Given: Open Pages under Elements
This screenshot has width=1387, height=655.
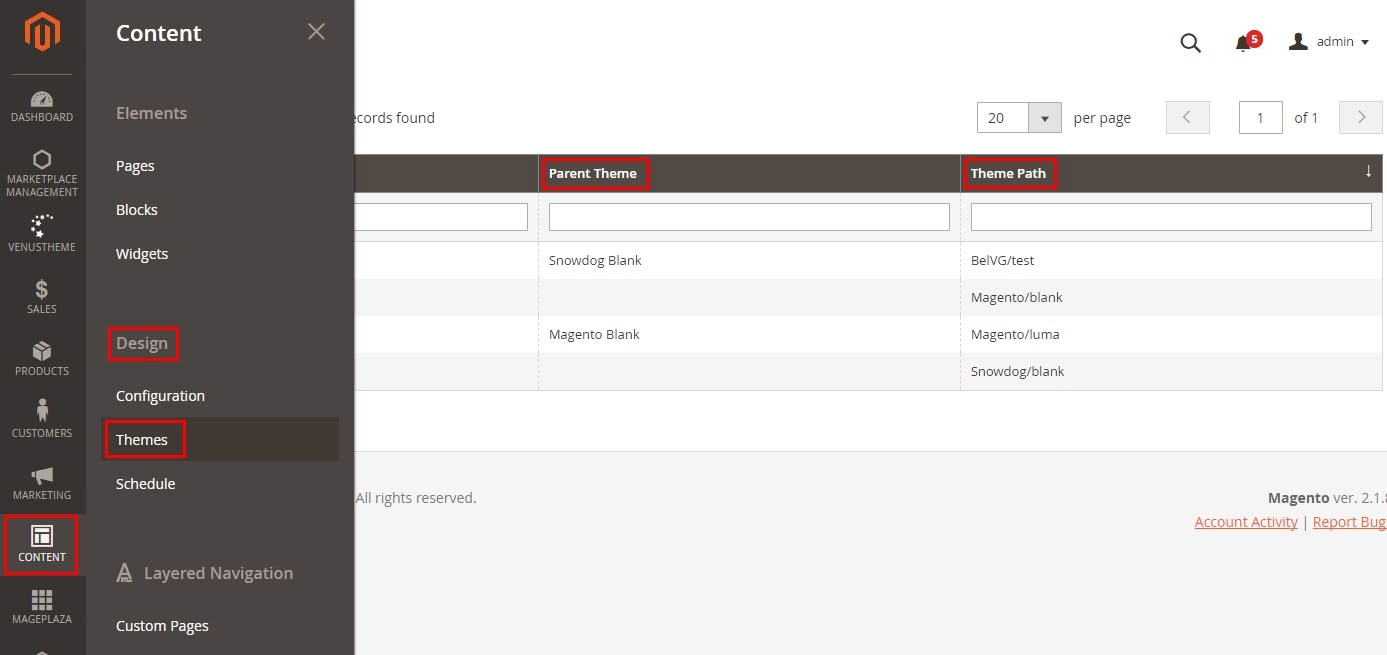Looking at the screenshot, I should tap(135, 166).
